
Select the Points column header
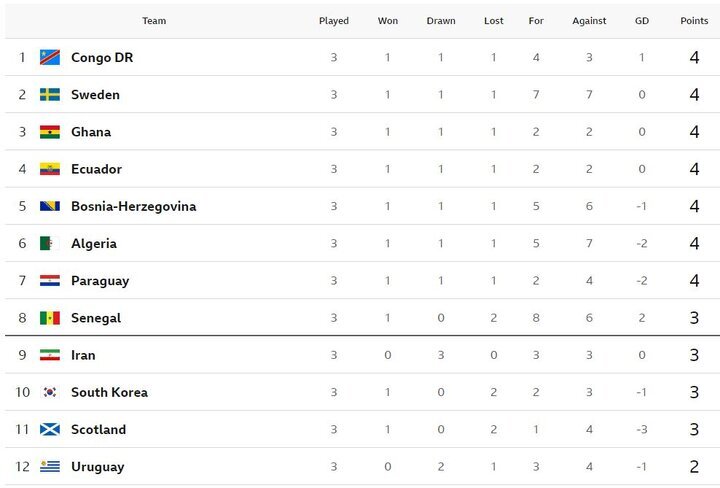click(x=694, y=21)
